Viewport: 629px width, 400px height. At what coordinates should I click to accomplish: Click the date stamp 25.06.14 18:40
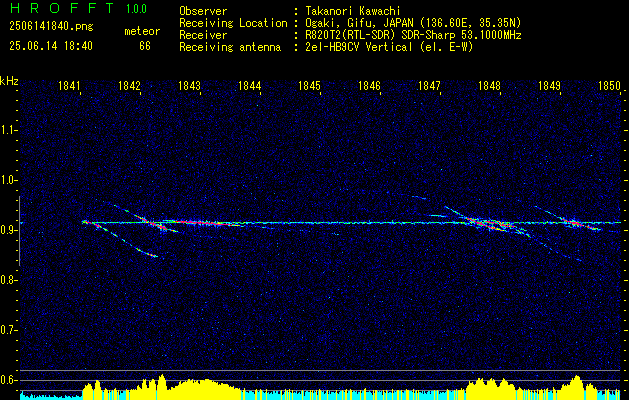[x=51, y=46]
